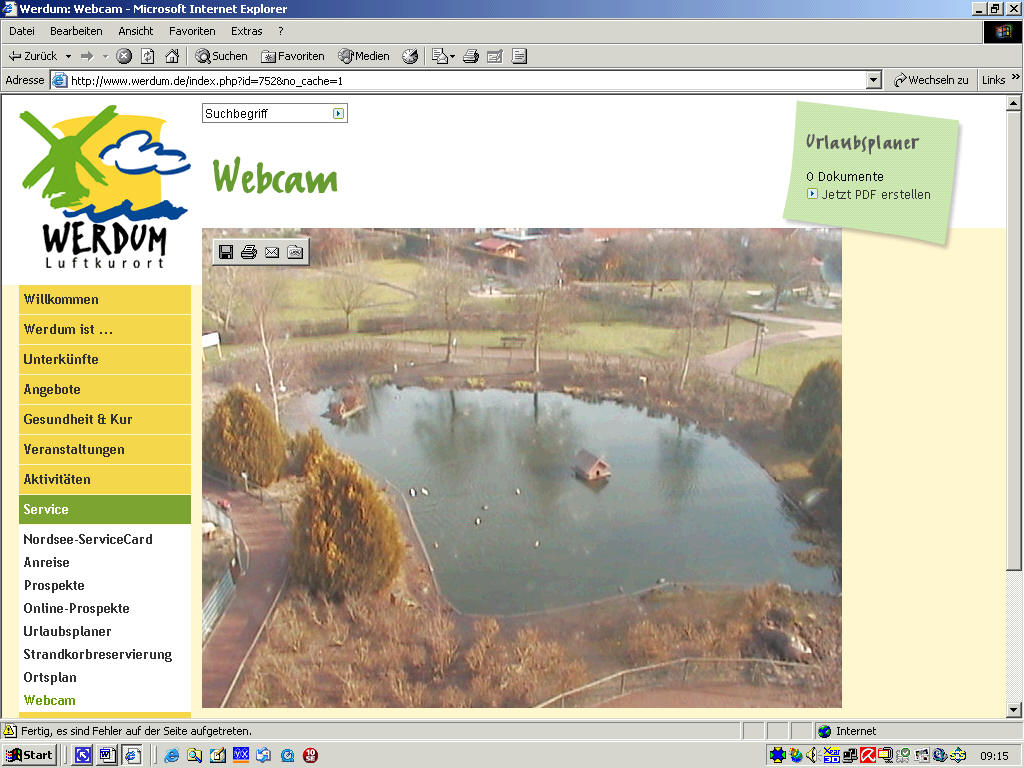Image resolution: width=1024 pixels, height=768 pixels.
Task: Click the Diskussion icon in the browser toolbar
Action: (519, 56)
